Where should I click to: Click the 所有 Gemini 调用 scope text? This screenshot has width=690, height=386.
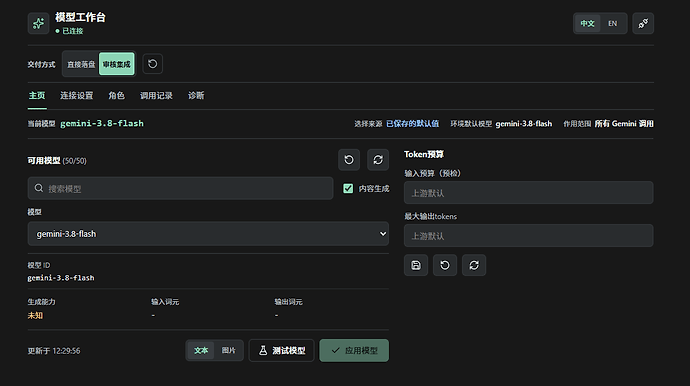624,124
